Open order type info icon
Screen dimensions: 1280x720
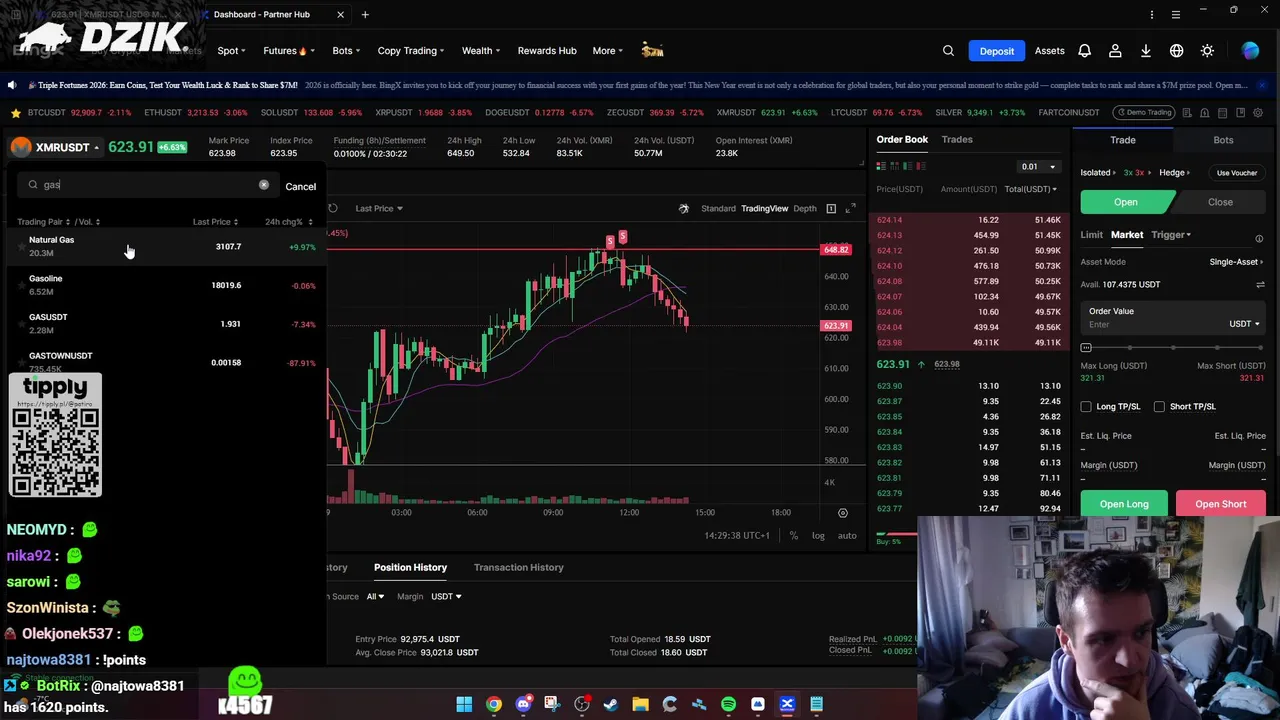click(x=1259, y=239)
